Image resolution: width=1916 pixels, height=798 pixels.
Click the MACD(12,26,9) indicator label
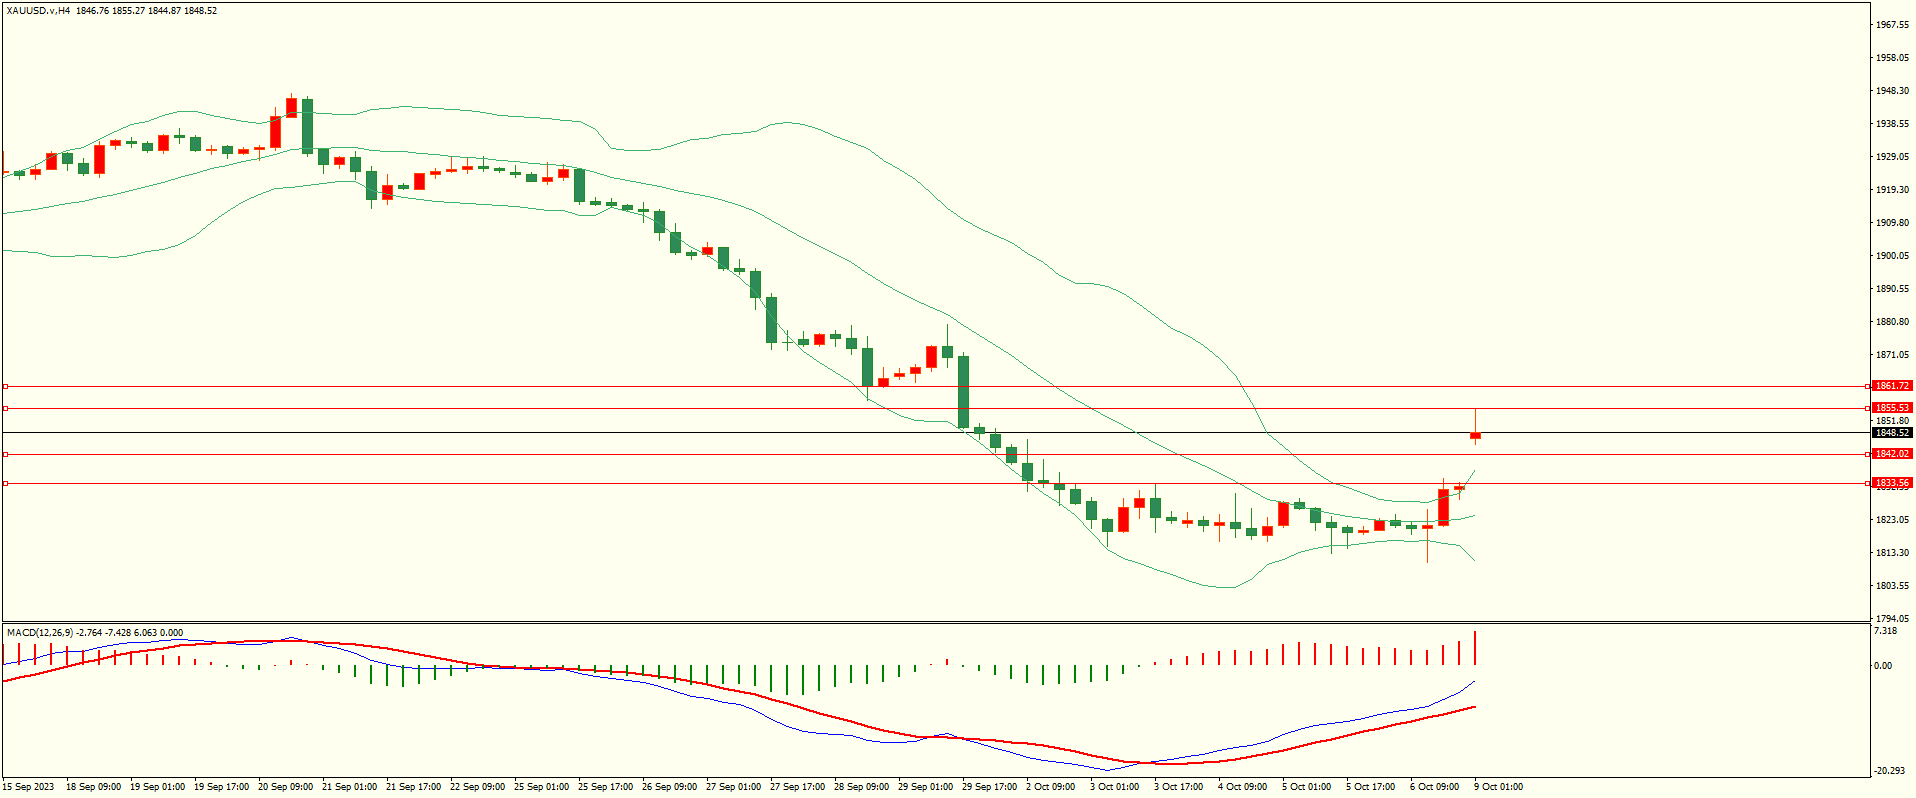coord(40,633)
